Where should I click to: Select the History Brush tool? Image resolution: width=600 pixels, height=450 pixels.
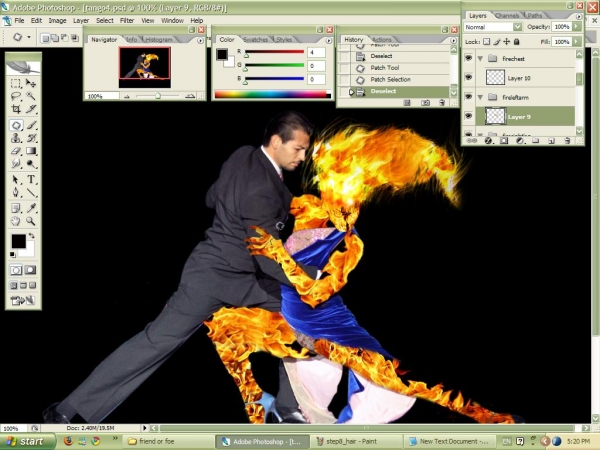(31, 138)
